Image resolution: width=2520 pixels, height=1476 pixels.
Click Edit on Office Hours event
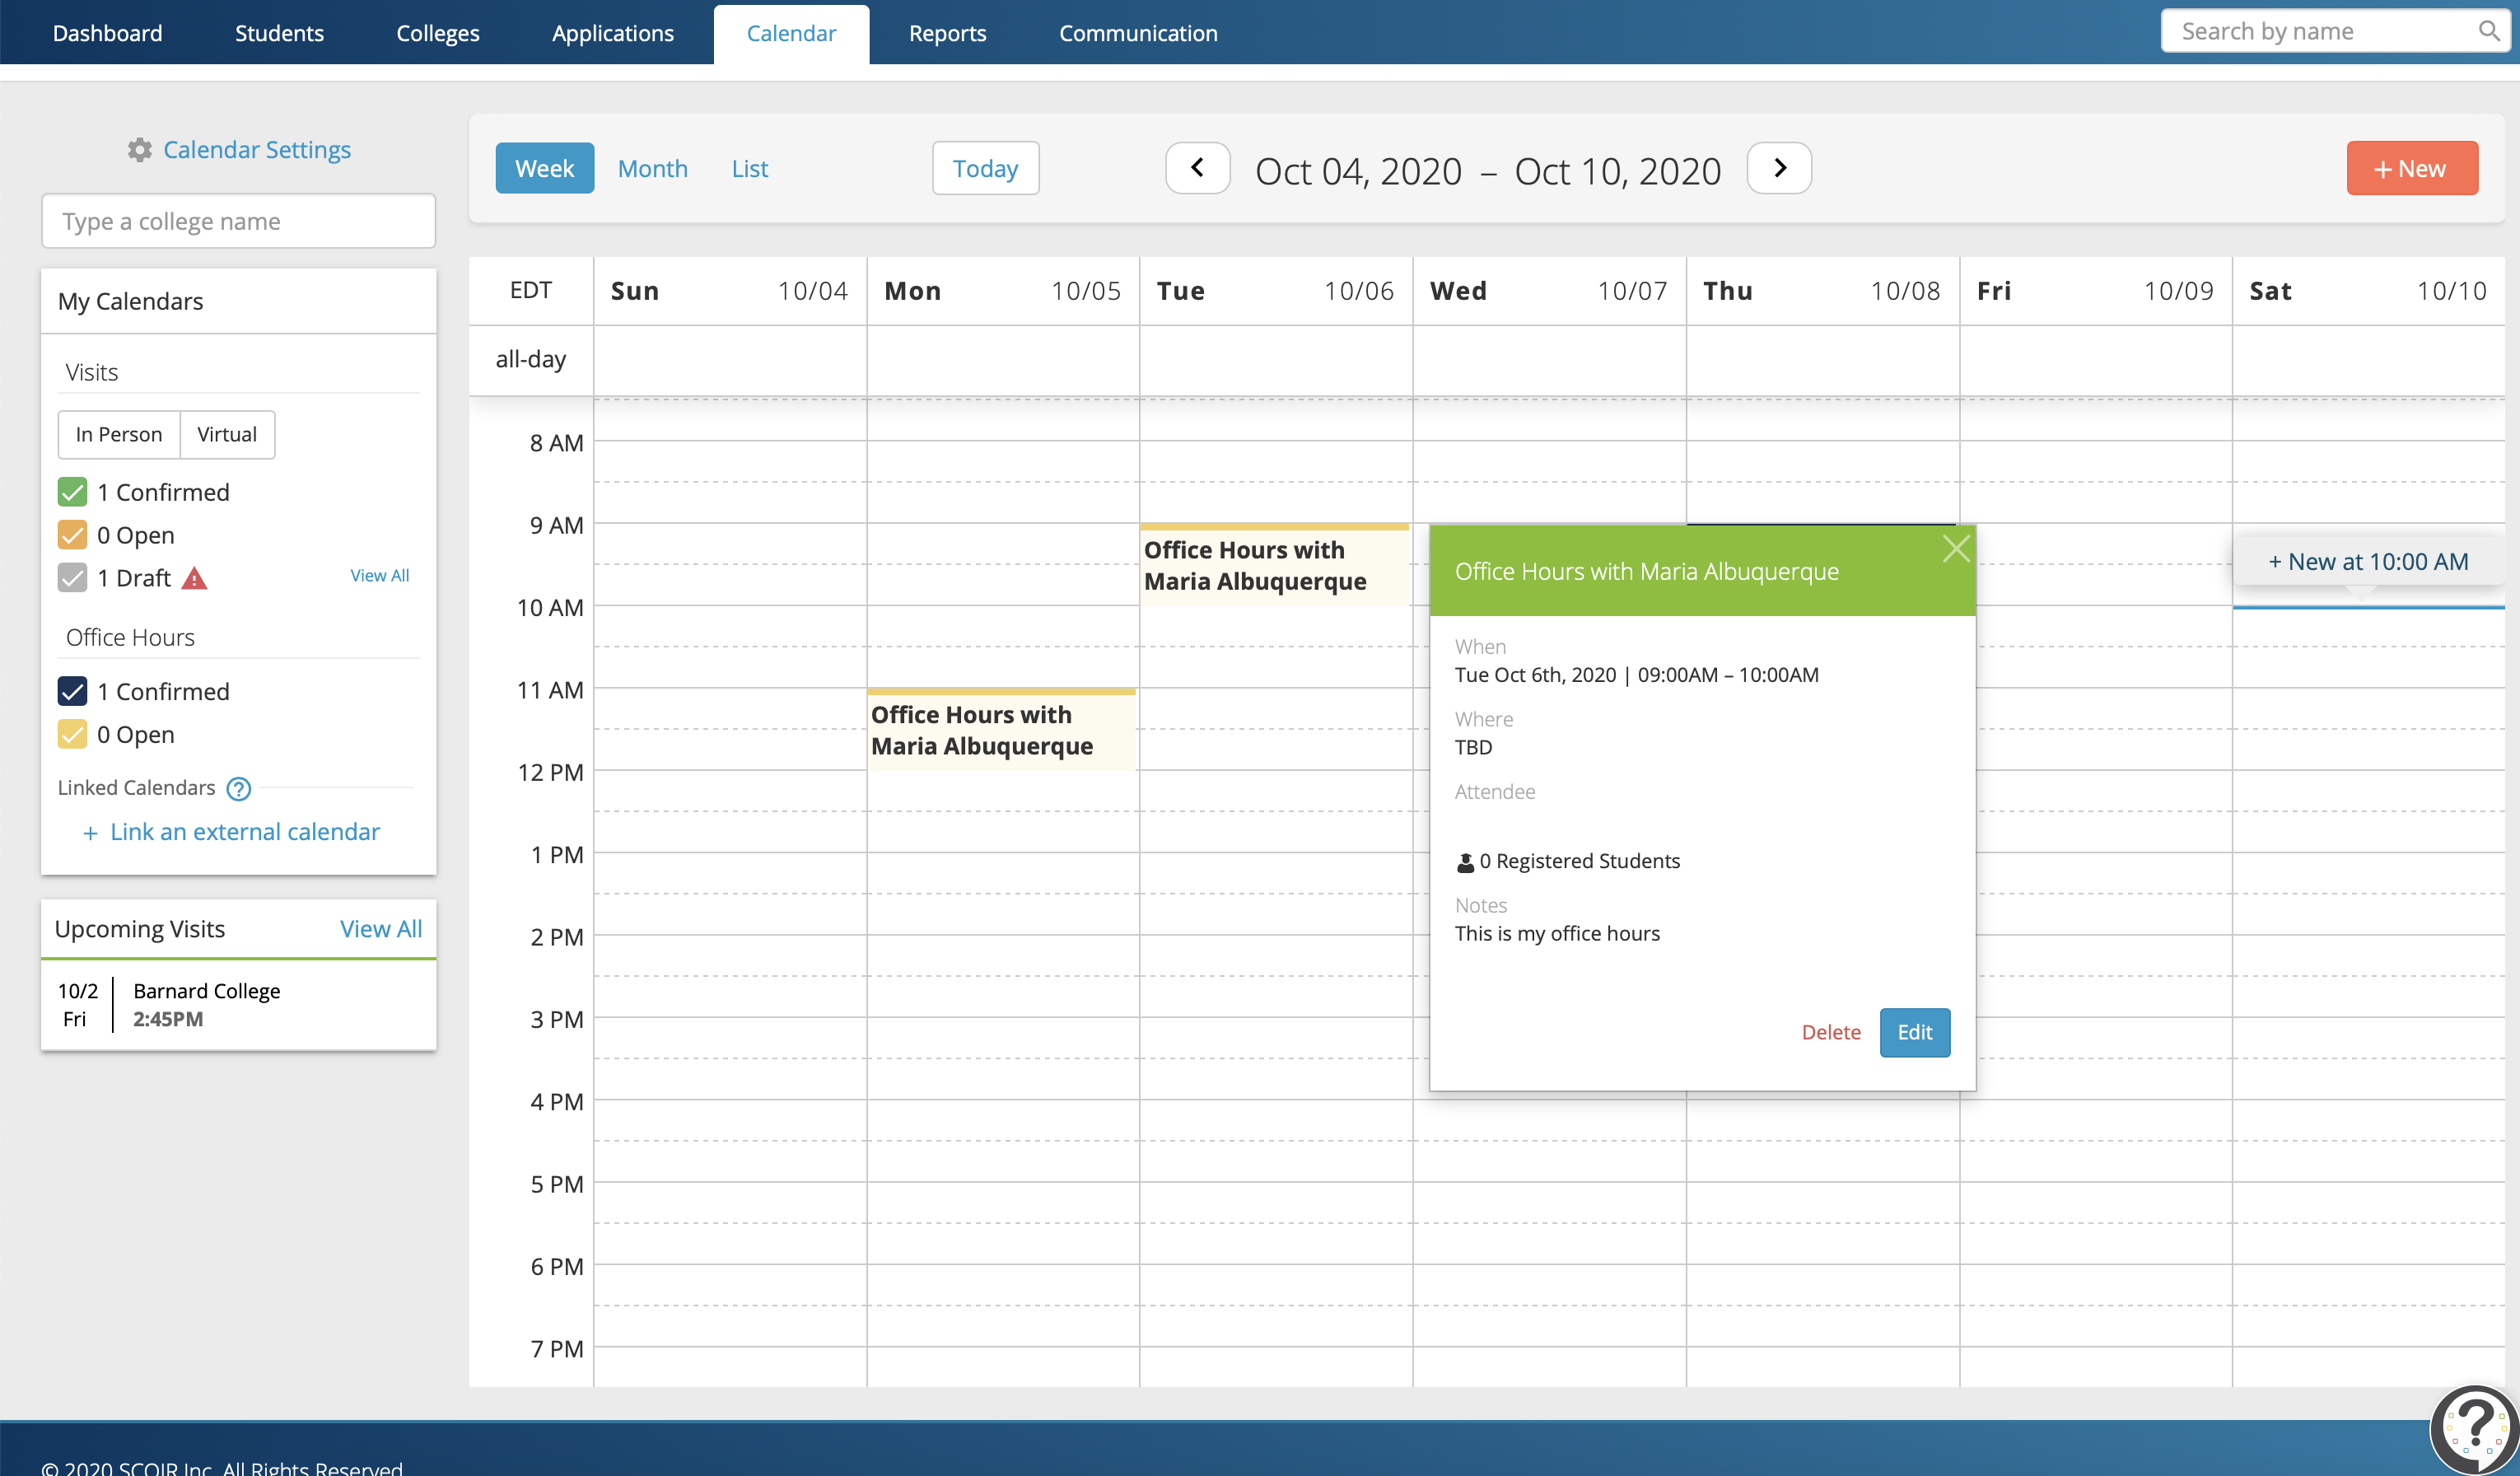tap(1916, 1030)
